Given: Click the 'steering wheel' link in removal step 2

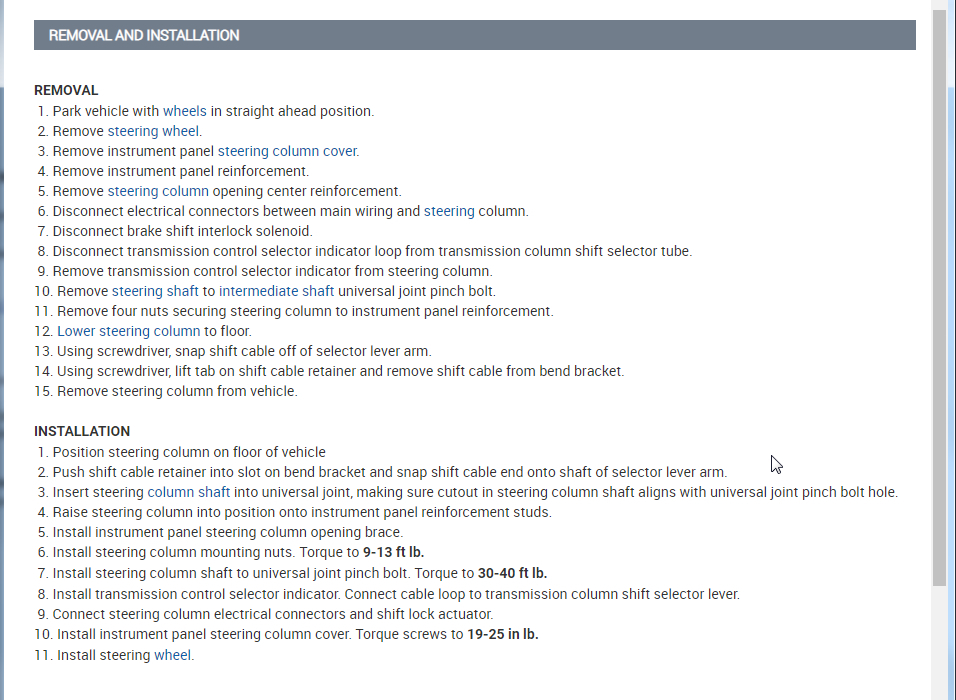Looking at the screenshot, I should click(153, 131).
